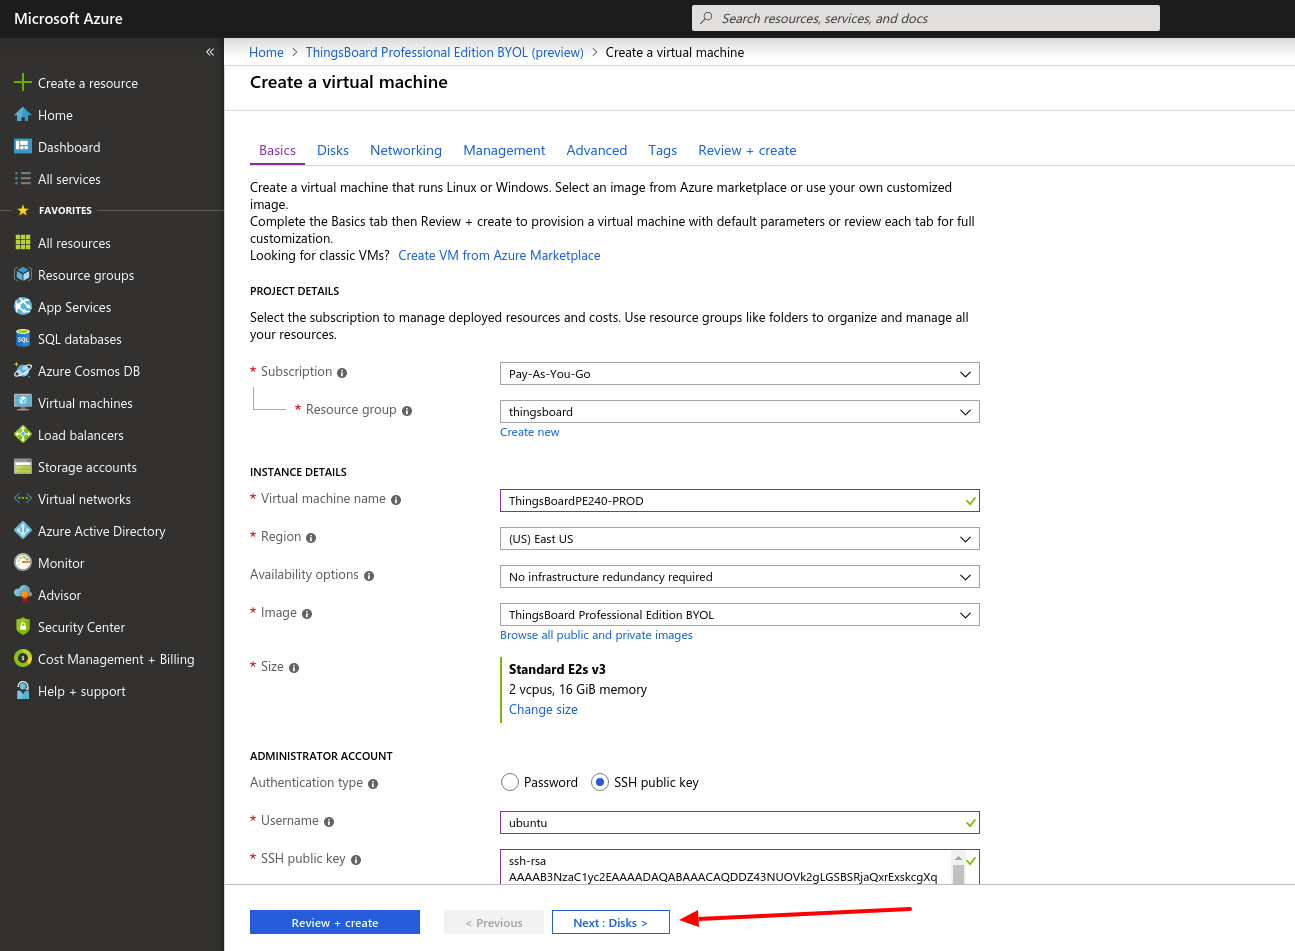The height and width of the screenshot is (951, 1295).
Task: Click the Username input field
Action: [740, 823]
